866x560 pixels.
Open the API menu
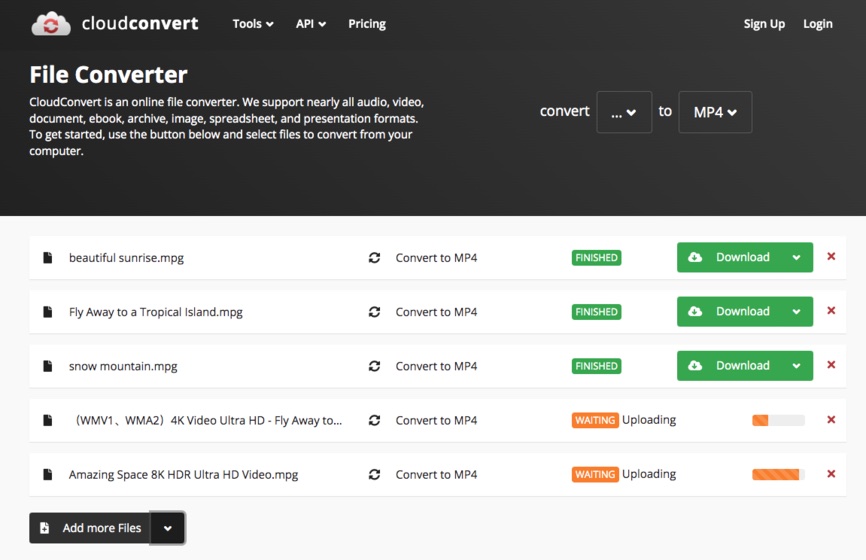311,24
